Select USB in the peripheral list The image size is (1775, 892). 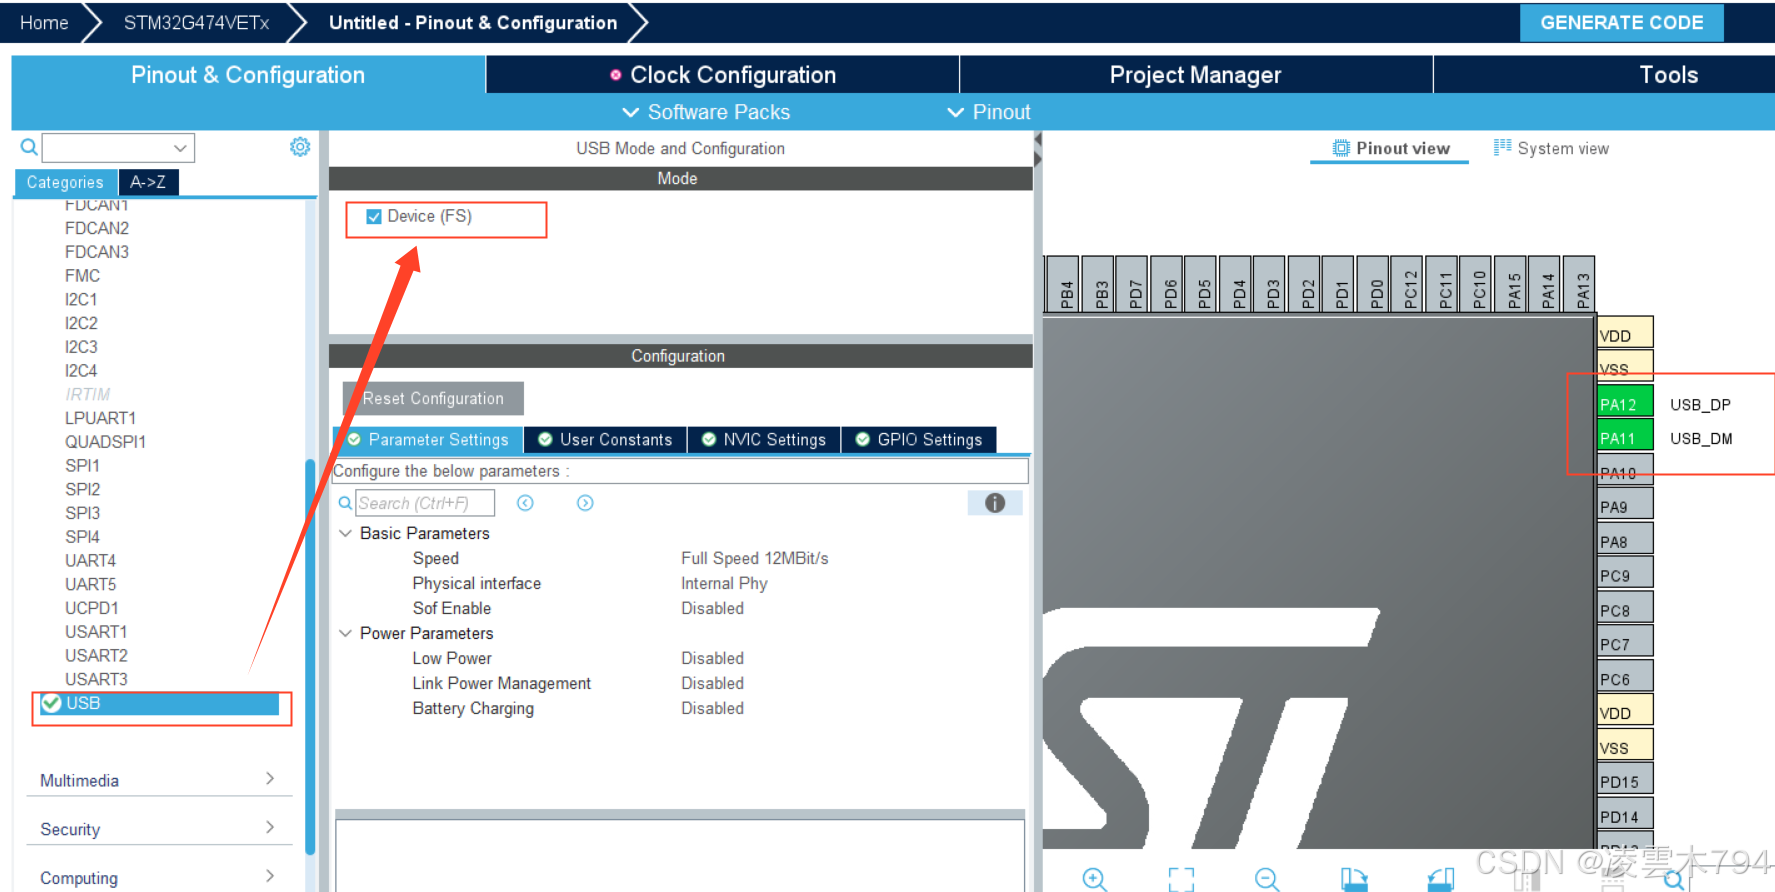(160, 703)
